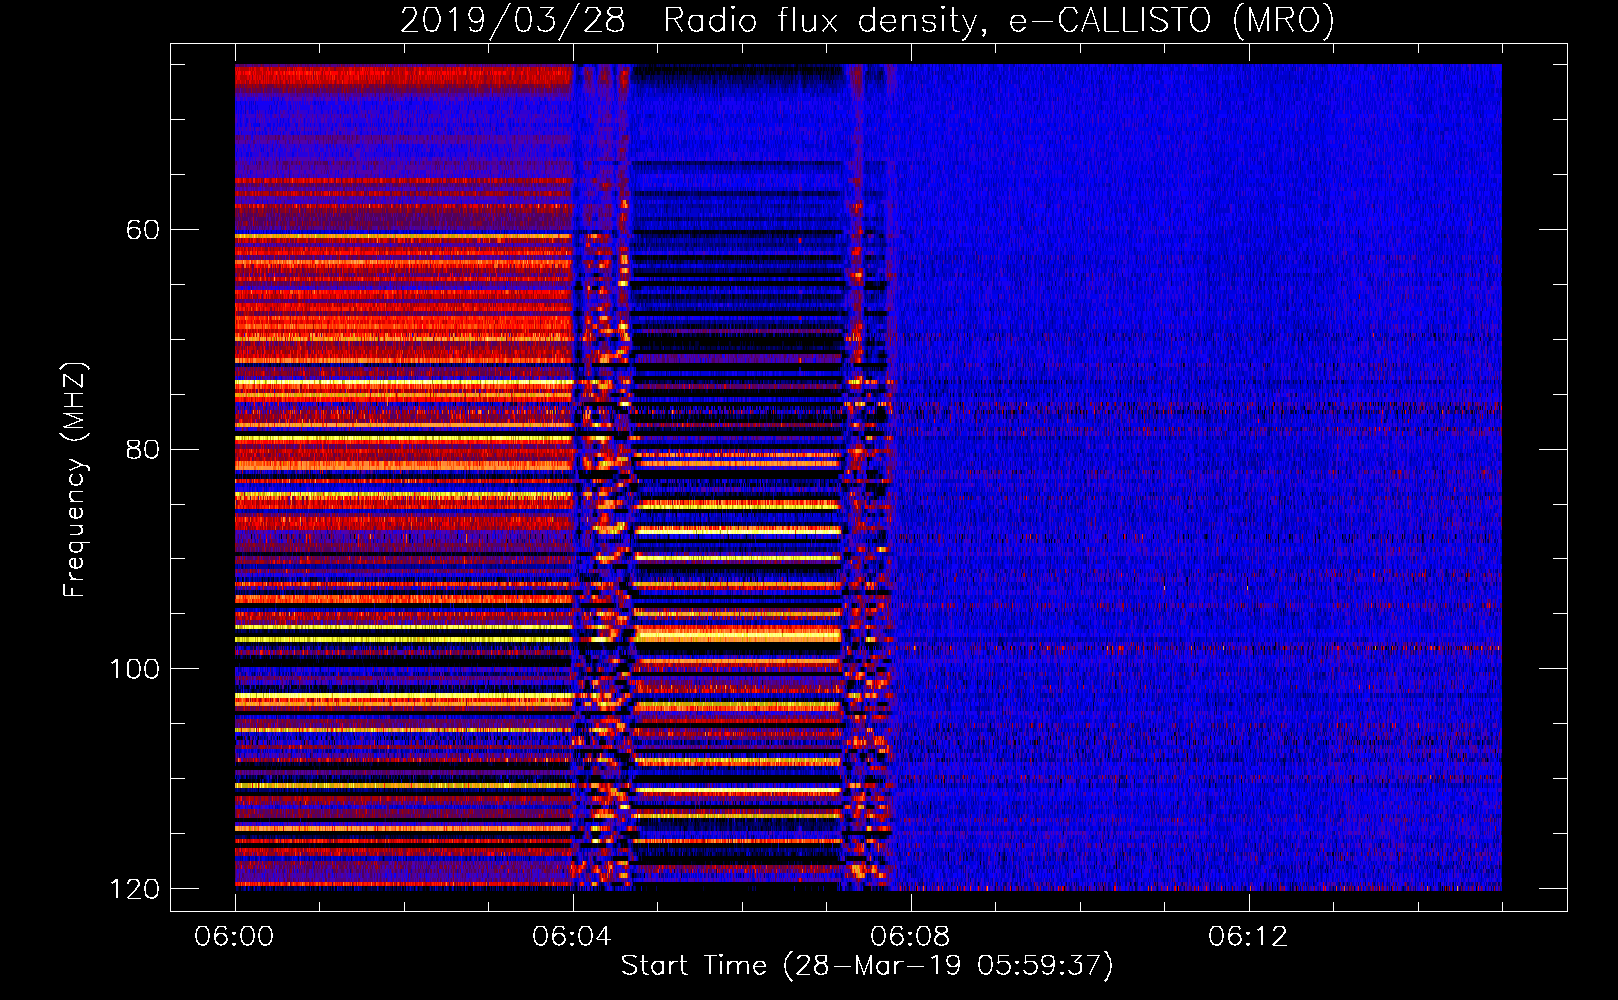Click the 100 frequency tick label

coord(134,669)
